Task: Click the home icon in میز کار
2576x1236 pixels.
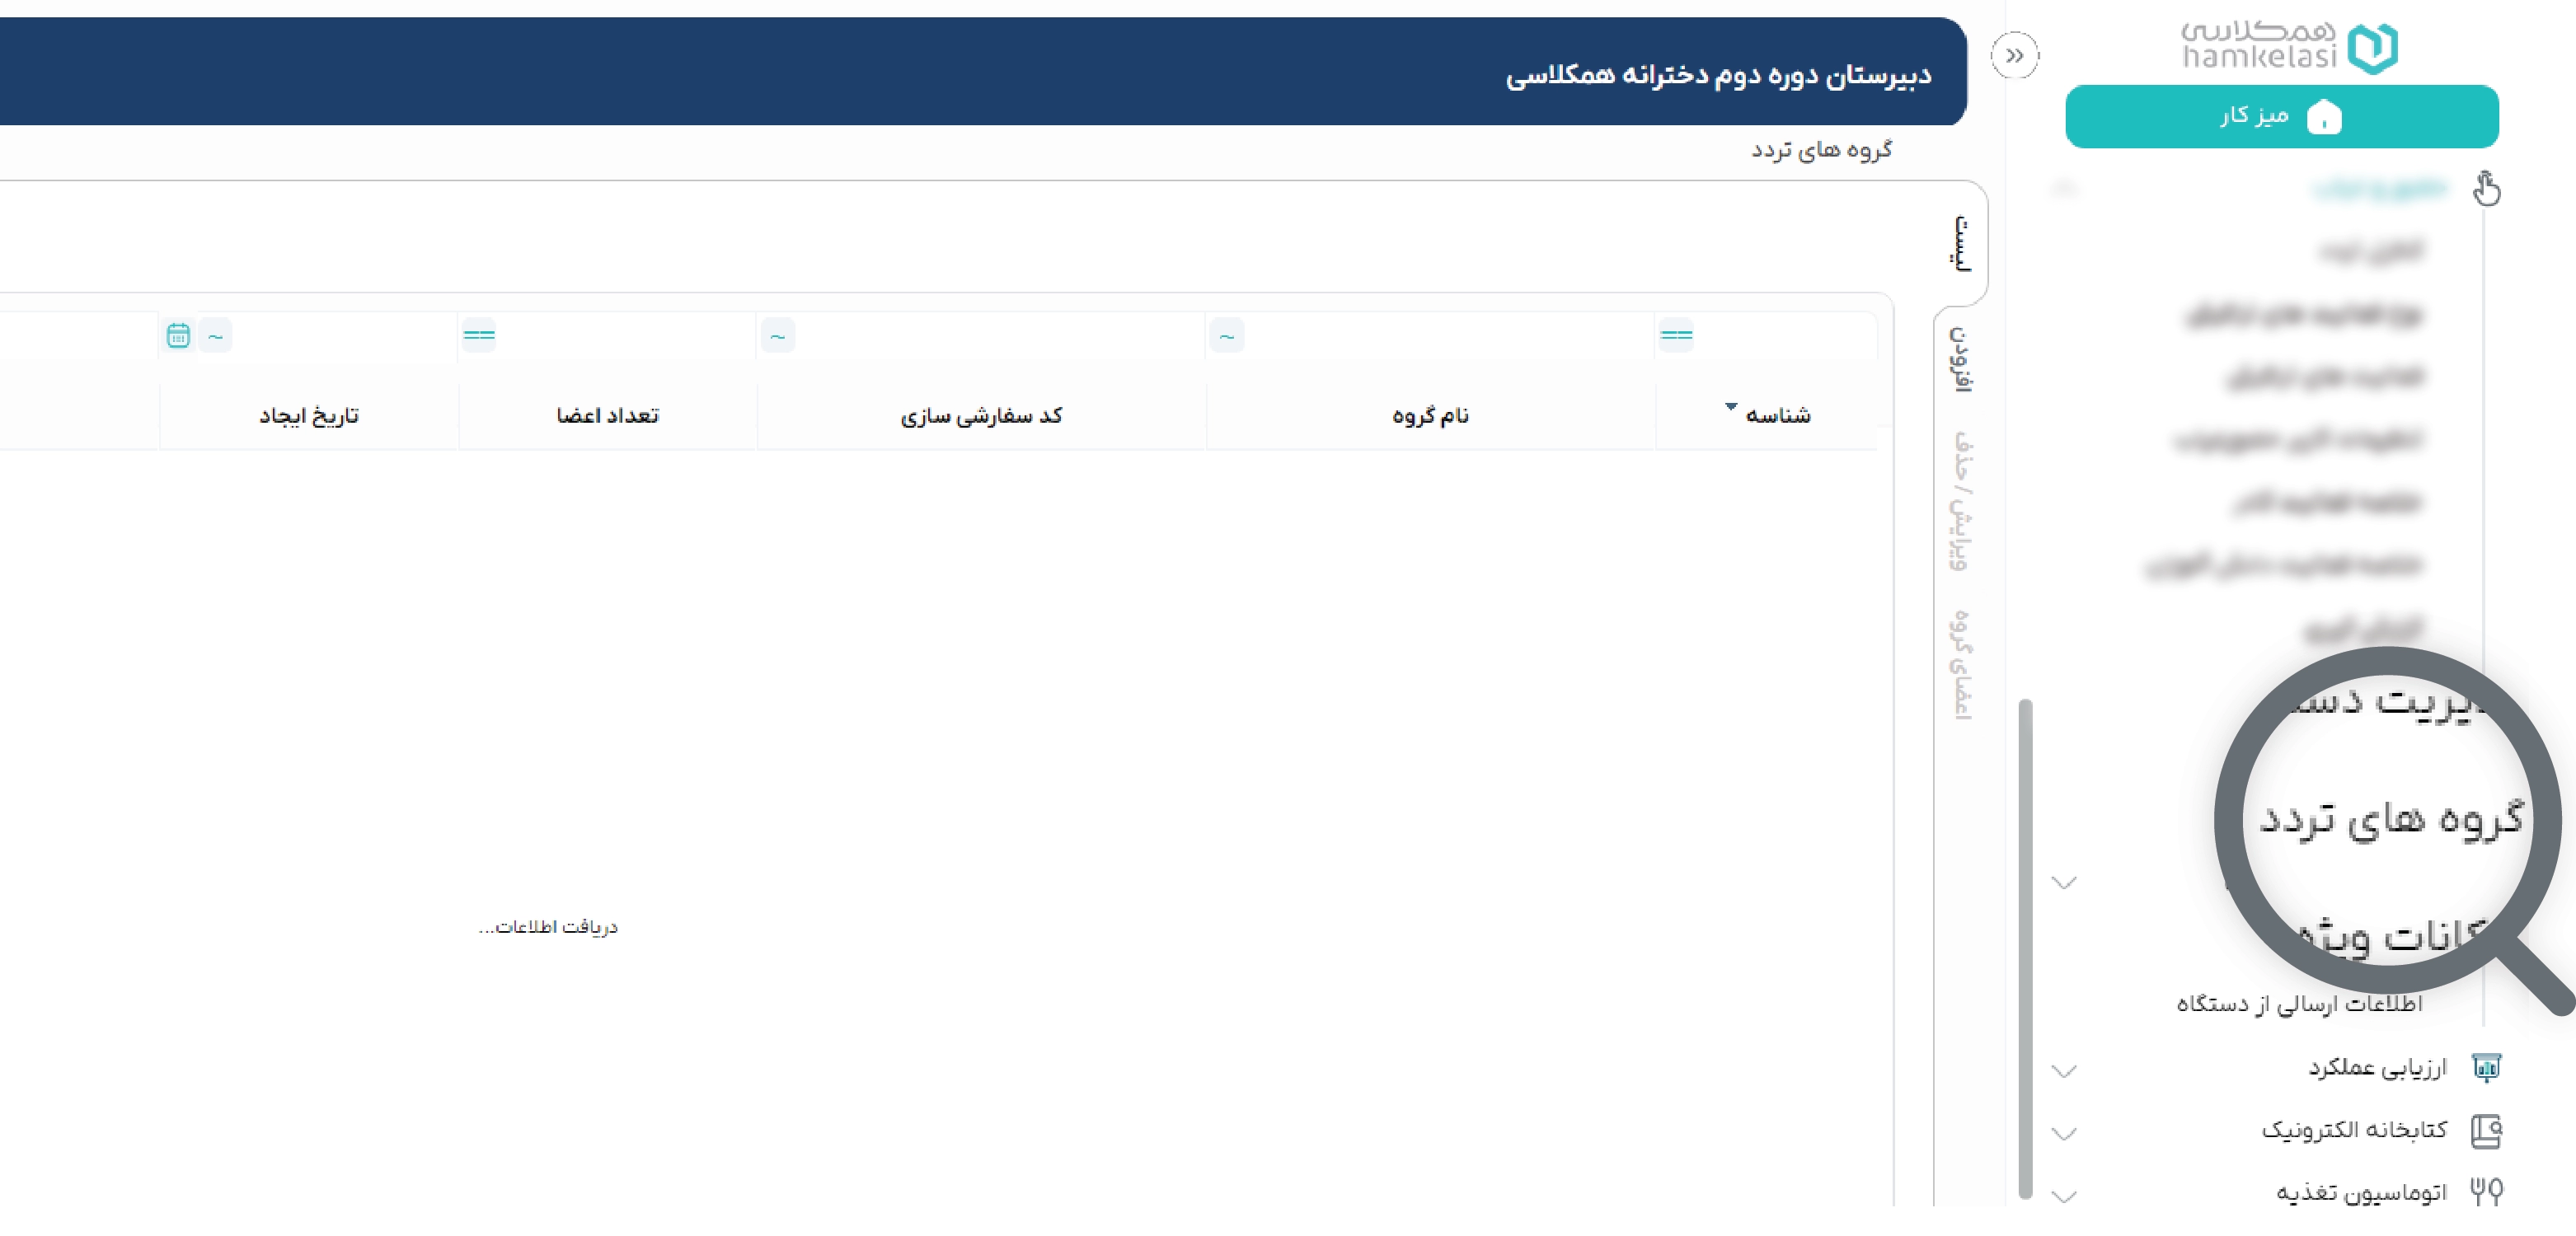Action: point(2323,117)
